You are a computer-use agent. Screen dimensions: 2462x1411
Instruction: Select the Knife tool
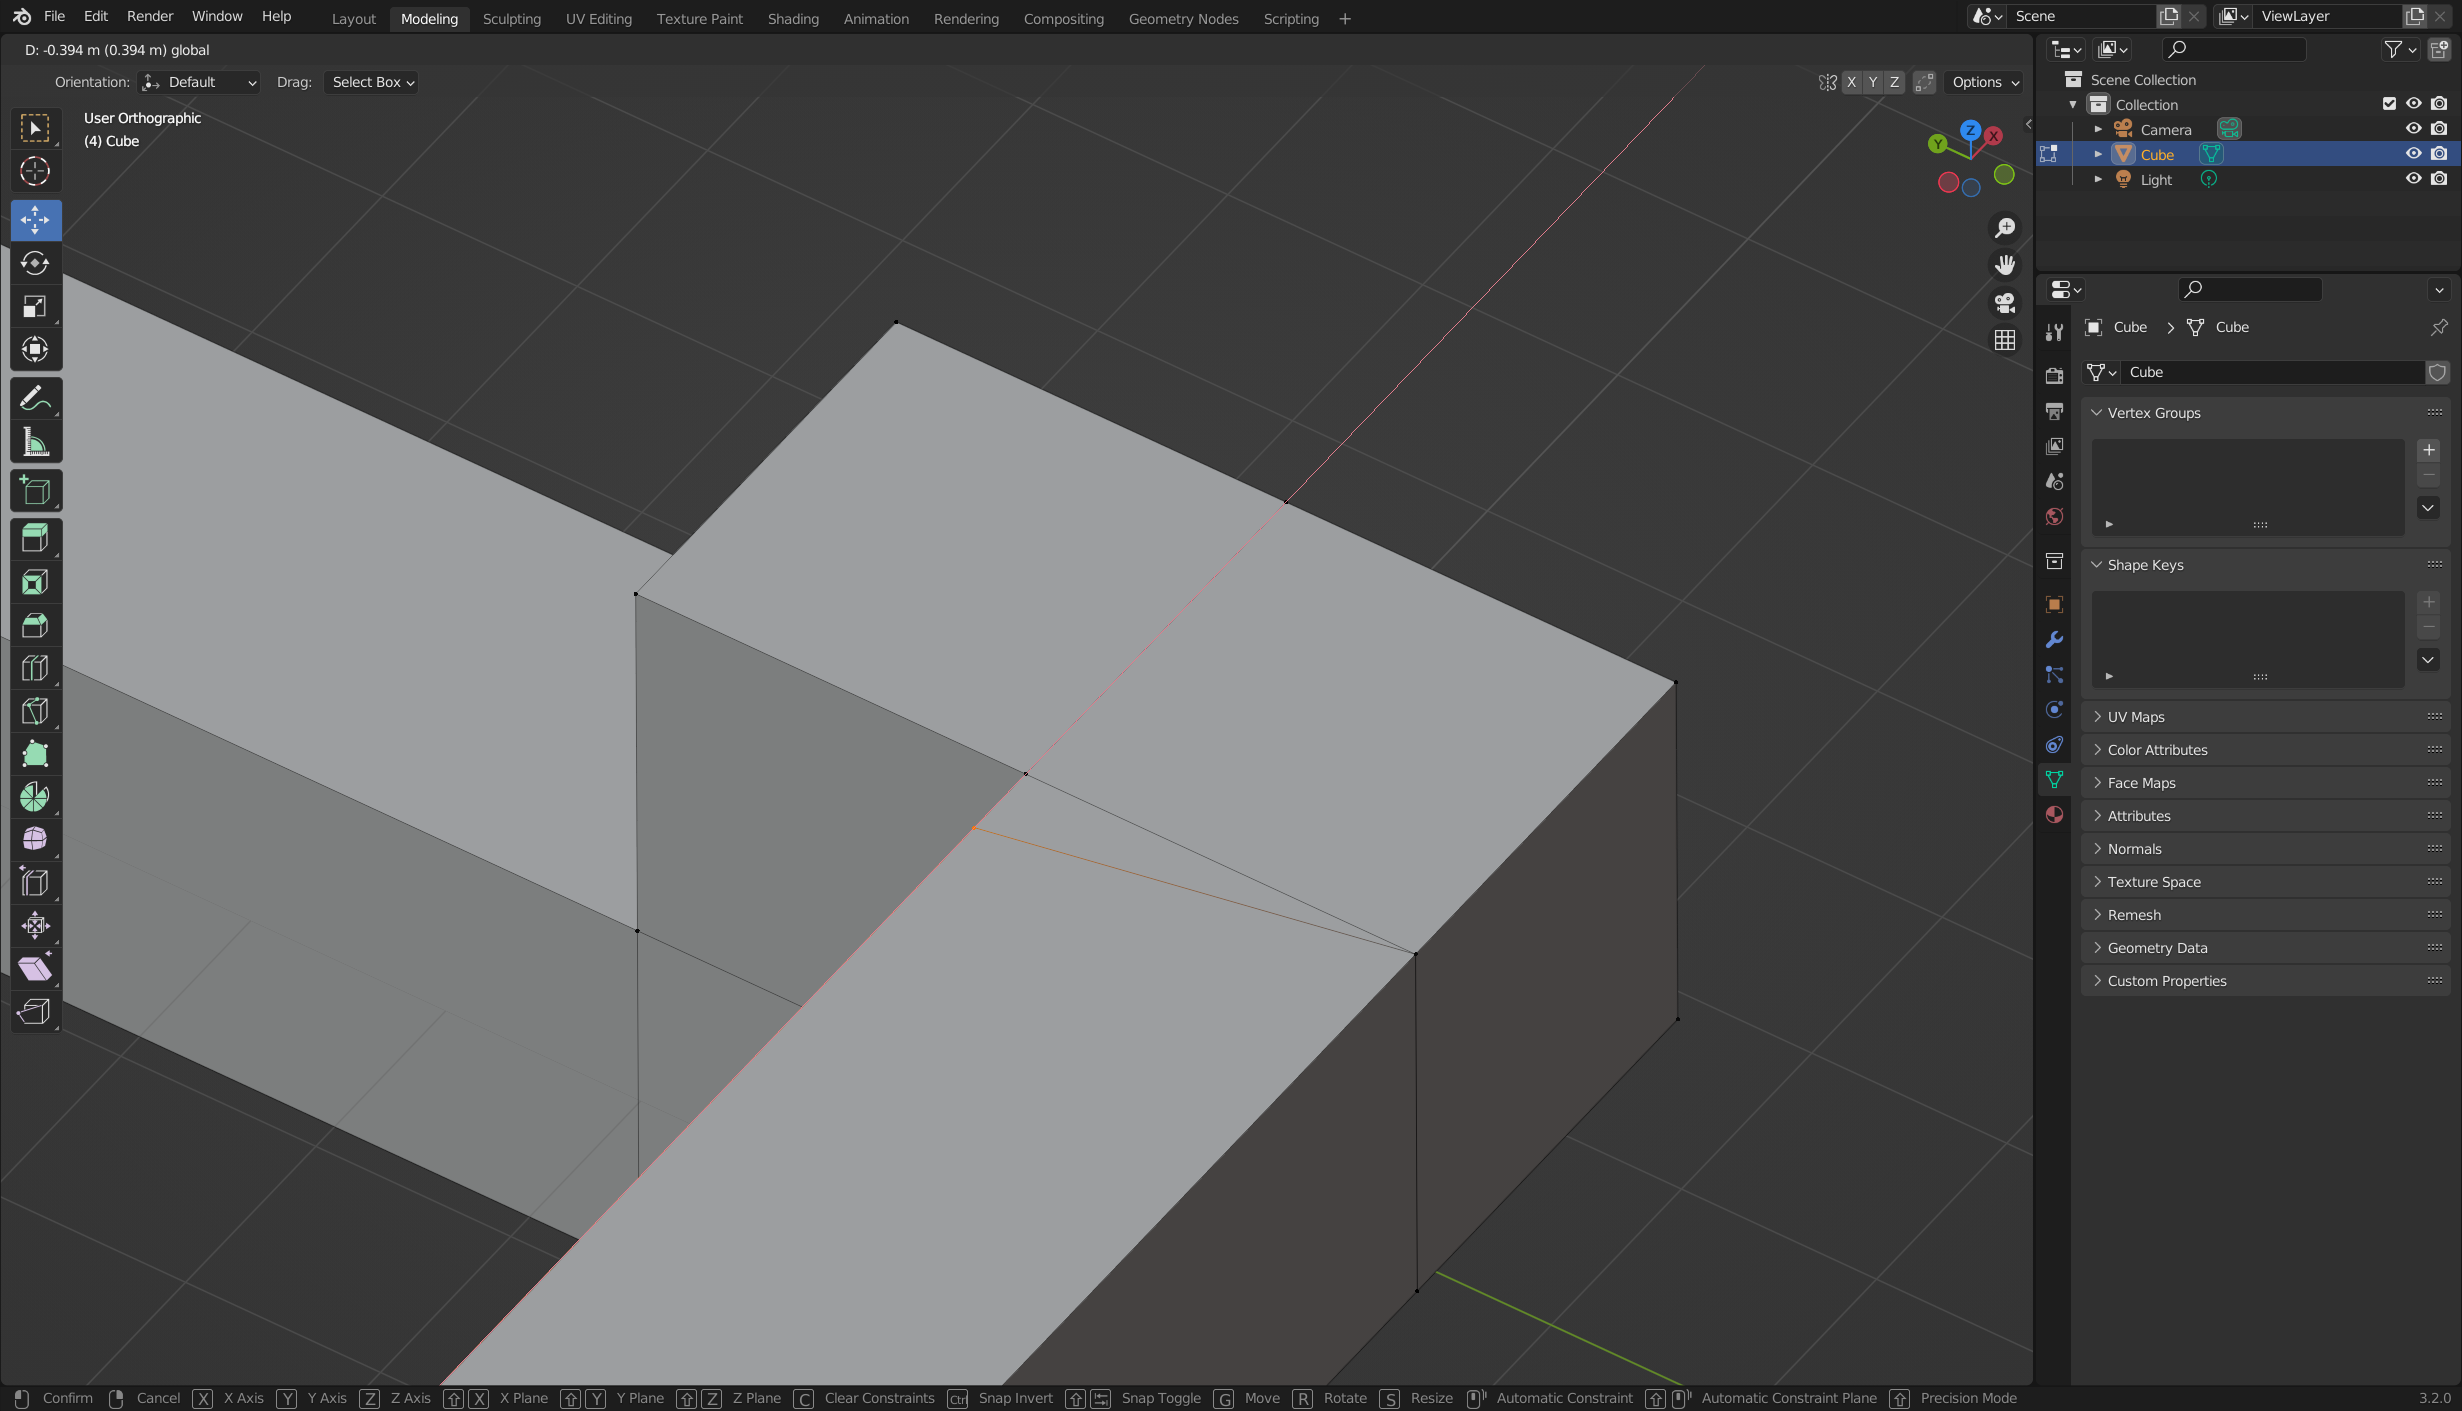coord(35,711)
